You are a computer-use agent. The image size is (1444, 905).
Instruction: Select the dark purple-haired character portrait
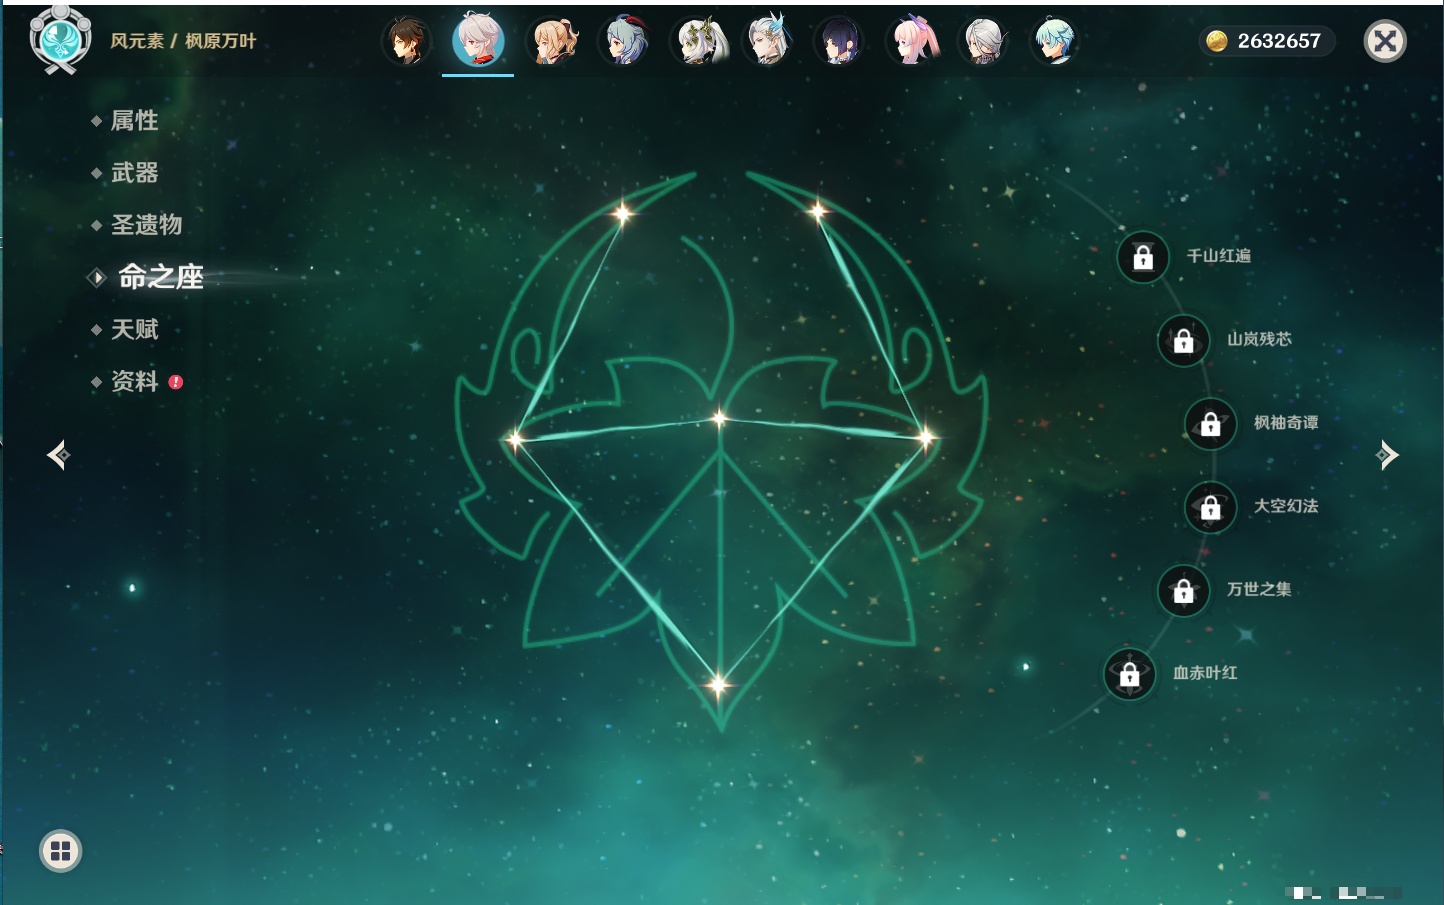(x=840, y=42)
